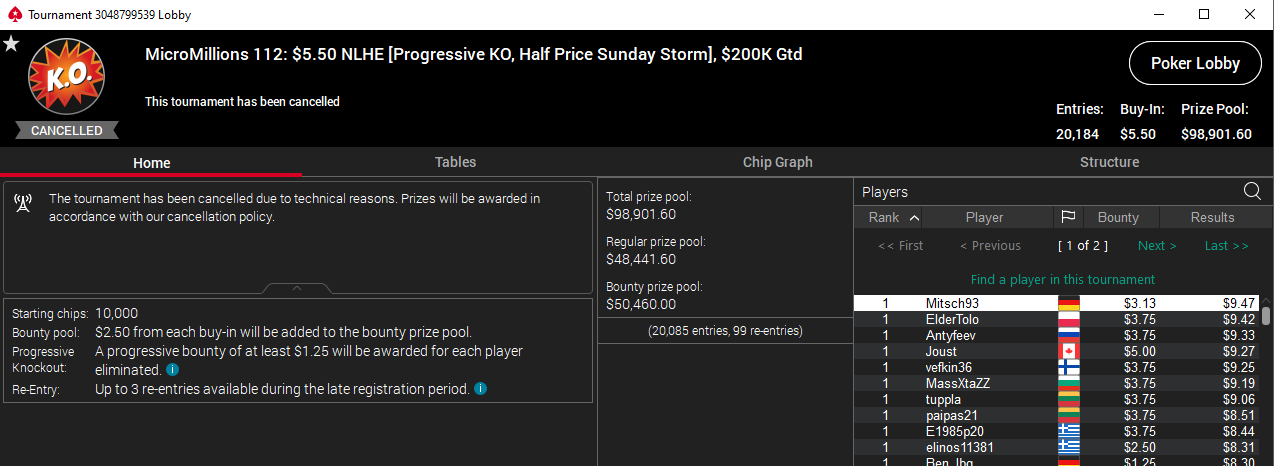Open the Structure tab
The width and height of the screenshot is (1274, 466).
pos(1109,162)
